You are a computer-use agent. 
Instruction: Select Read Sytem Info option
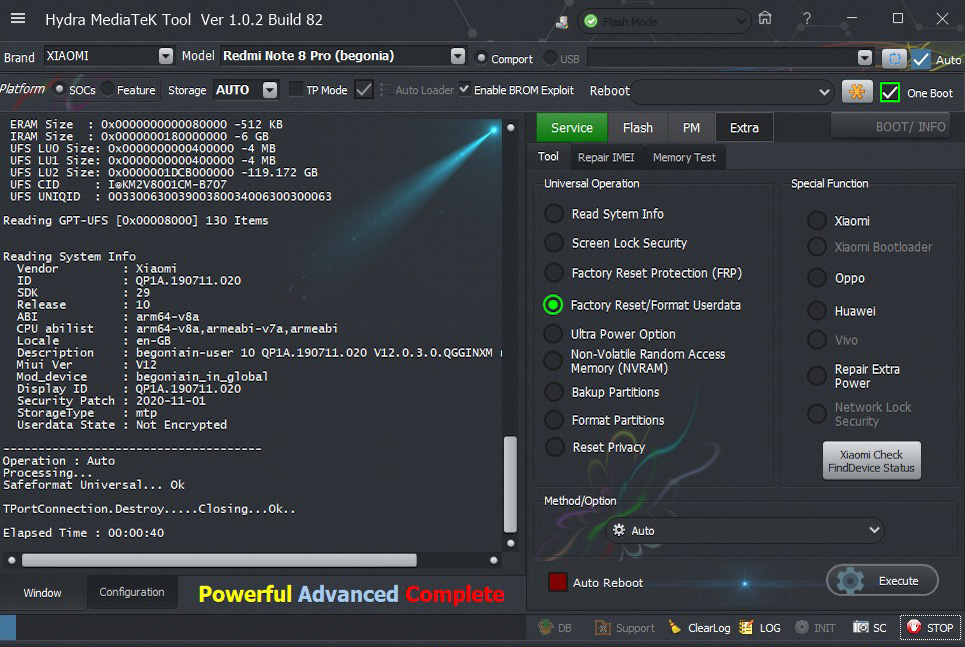click(x=554, y=214)
